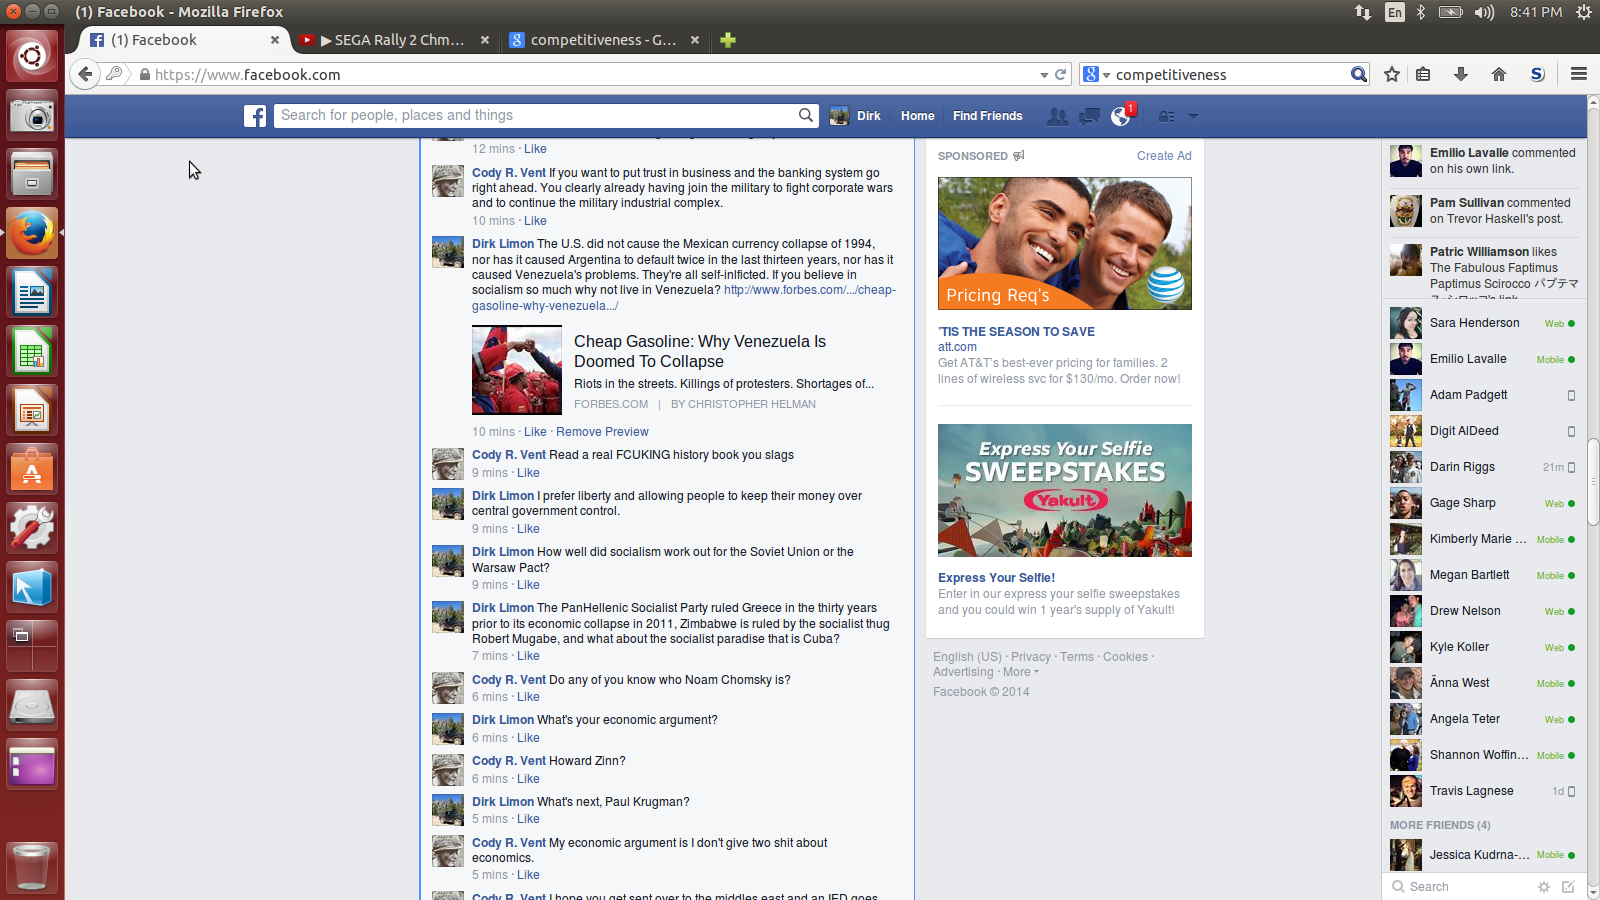The height and width of the screenshot is (900, 1600).
Task: Open the Notifications globe icon
Action: pyautogui.click(x=1120, y=116)
